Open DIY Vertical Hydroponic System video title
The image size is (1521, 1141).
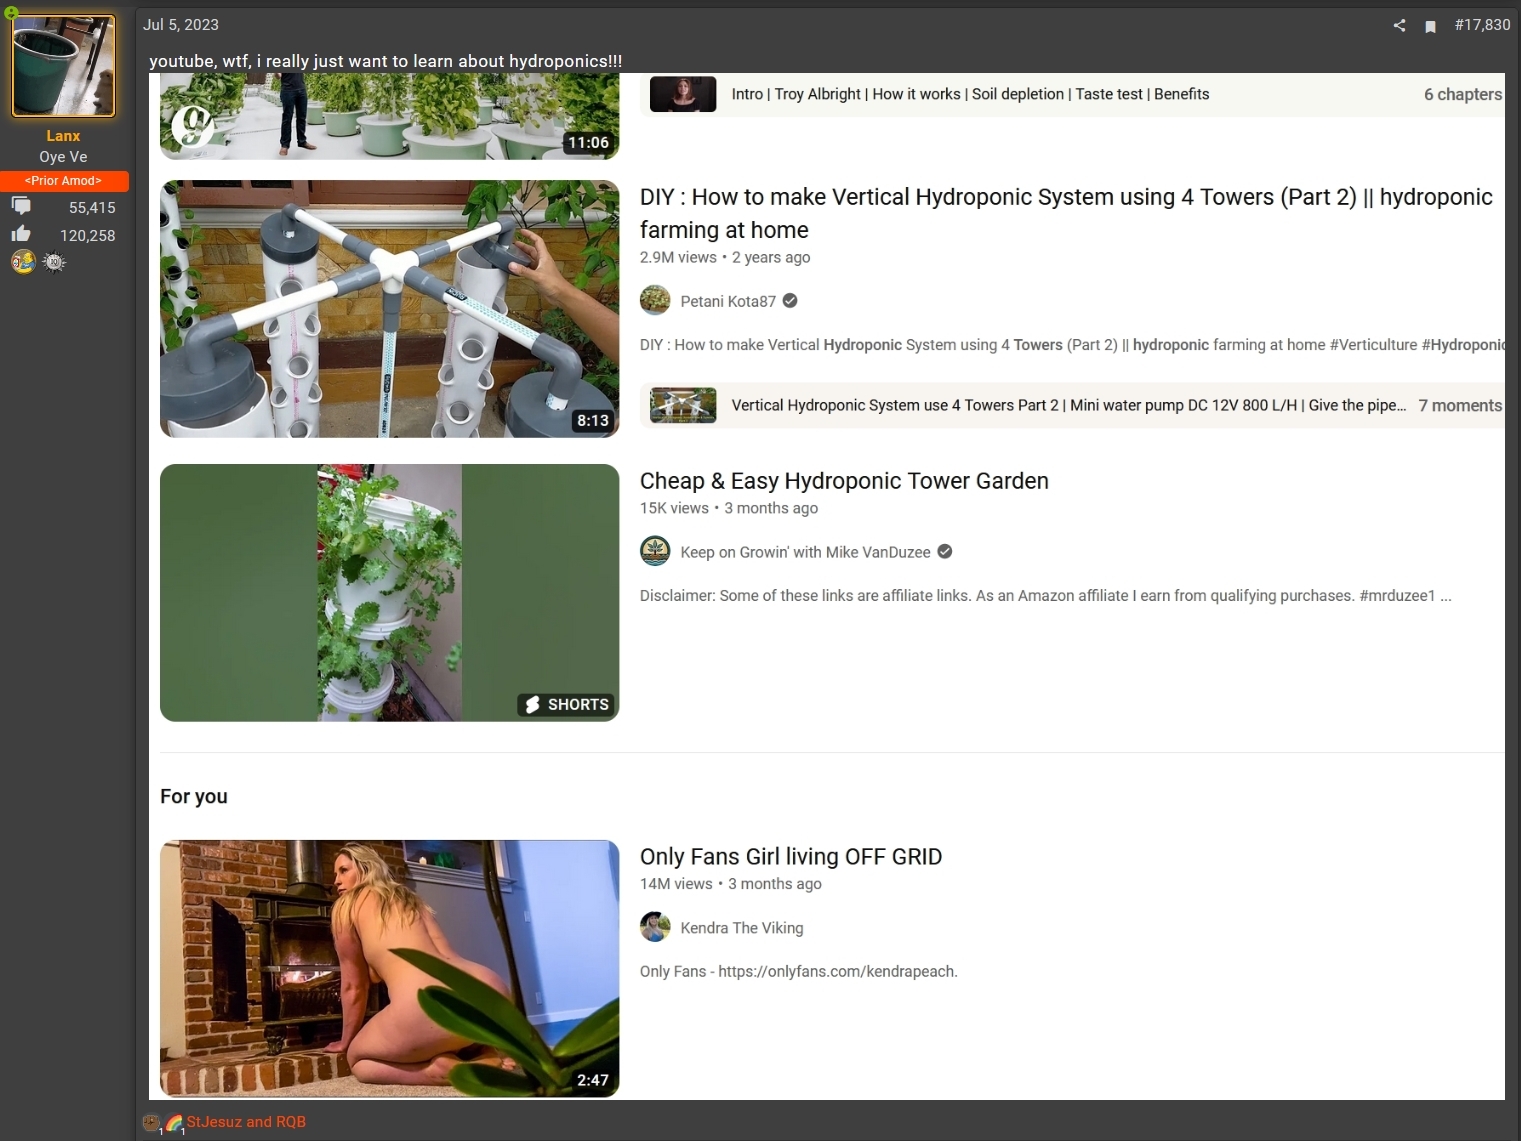pos(1066,213)
